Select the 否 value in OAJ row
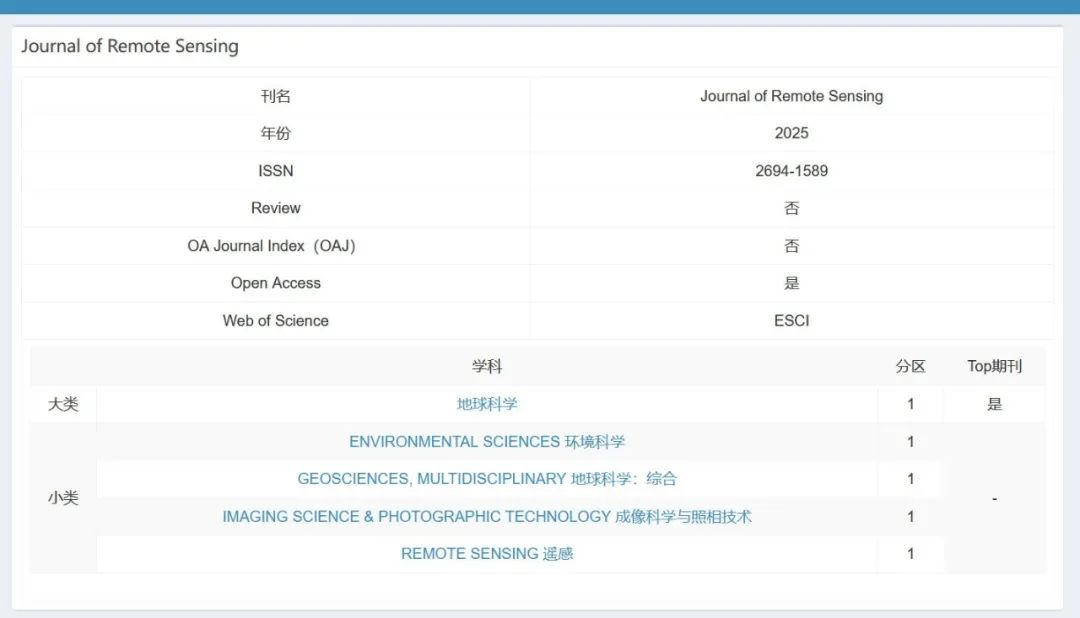 791,246
